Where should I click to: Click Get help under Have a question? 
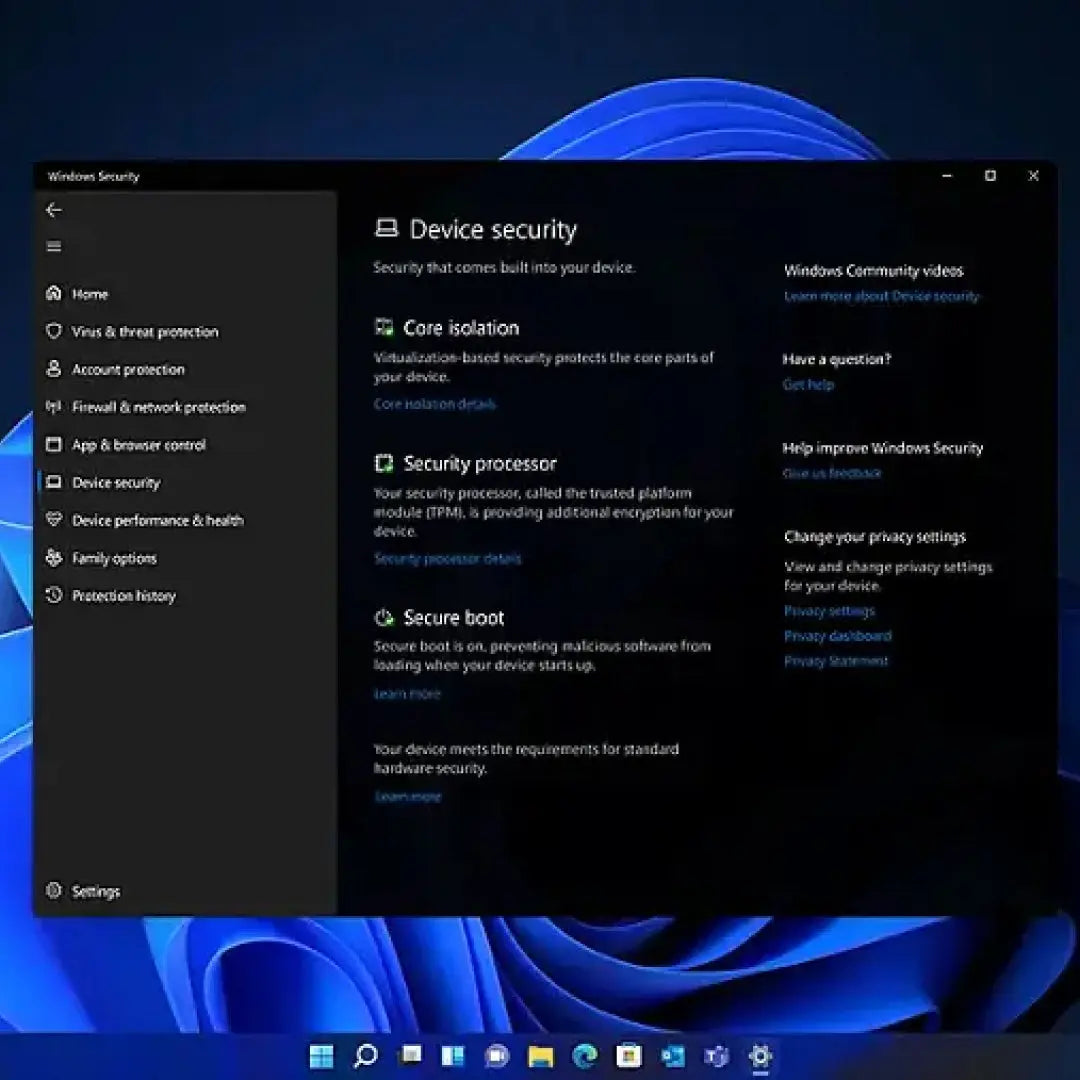pyautogui.click(x=808, y=384)
